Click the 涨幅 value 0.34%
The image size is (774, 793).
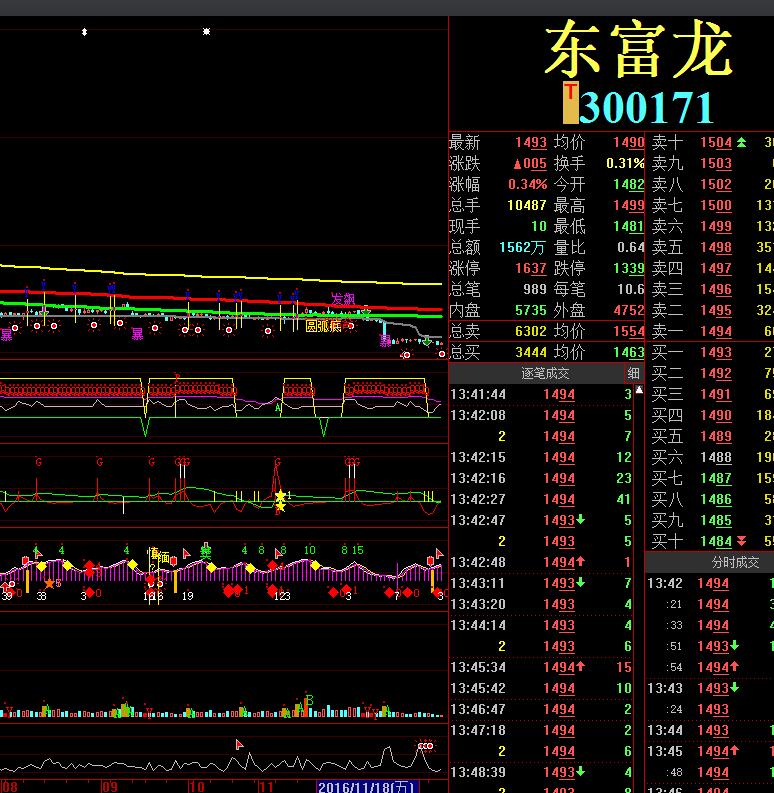click(528, 184)
